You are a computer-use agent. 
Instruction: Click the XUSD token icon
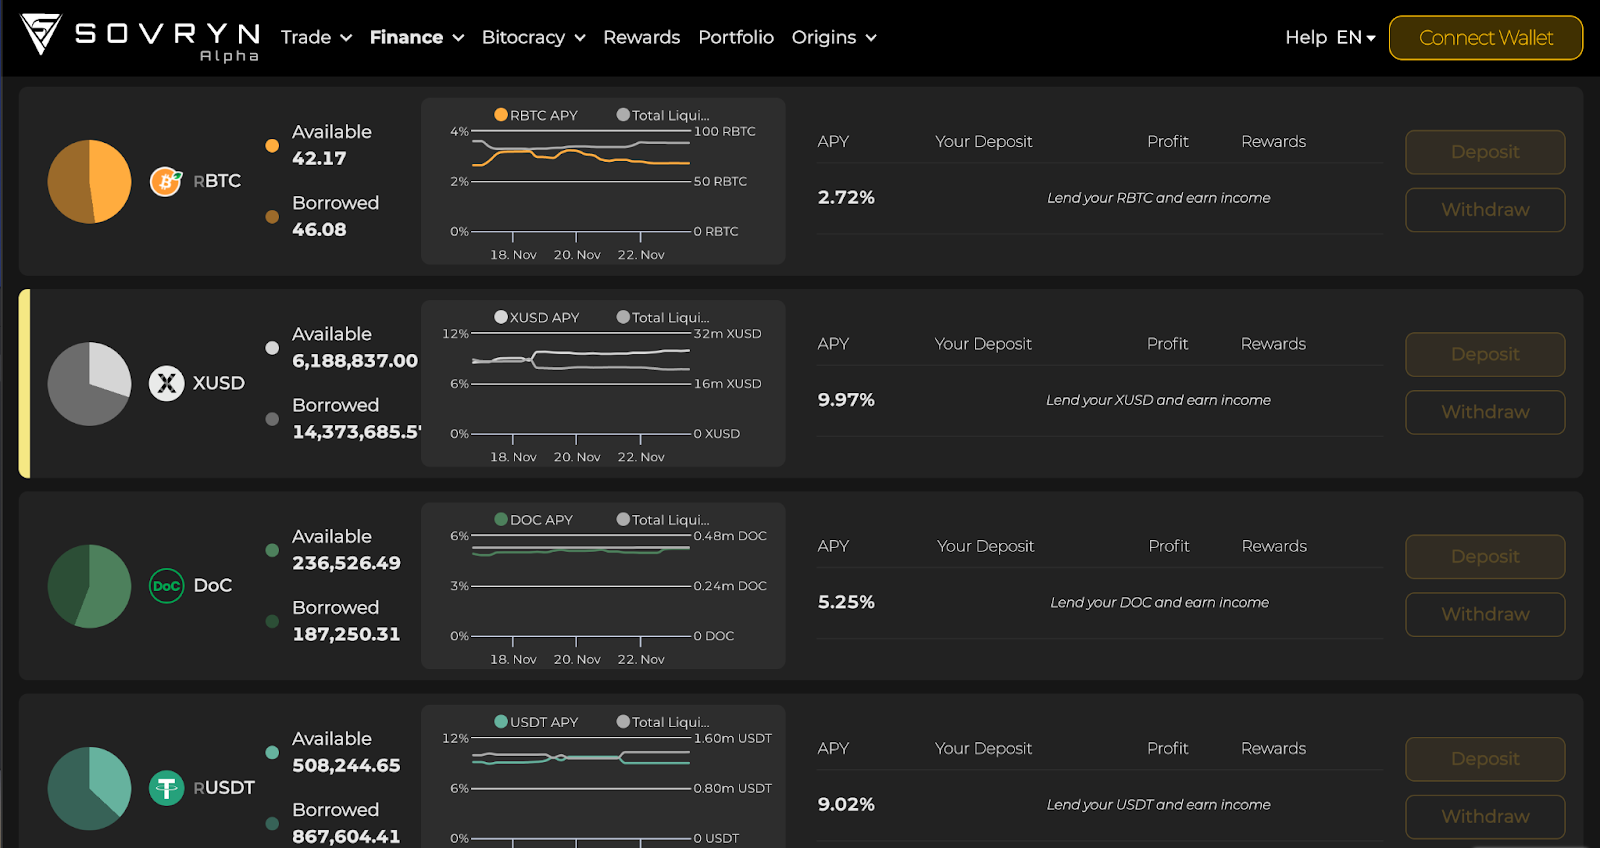(x=167, y=383)
